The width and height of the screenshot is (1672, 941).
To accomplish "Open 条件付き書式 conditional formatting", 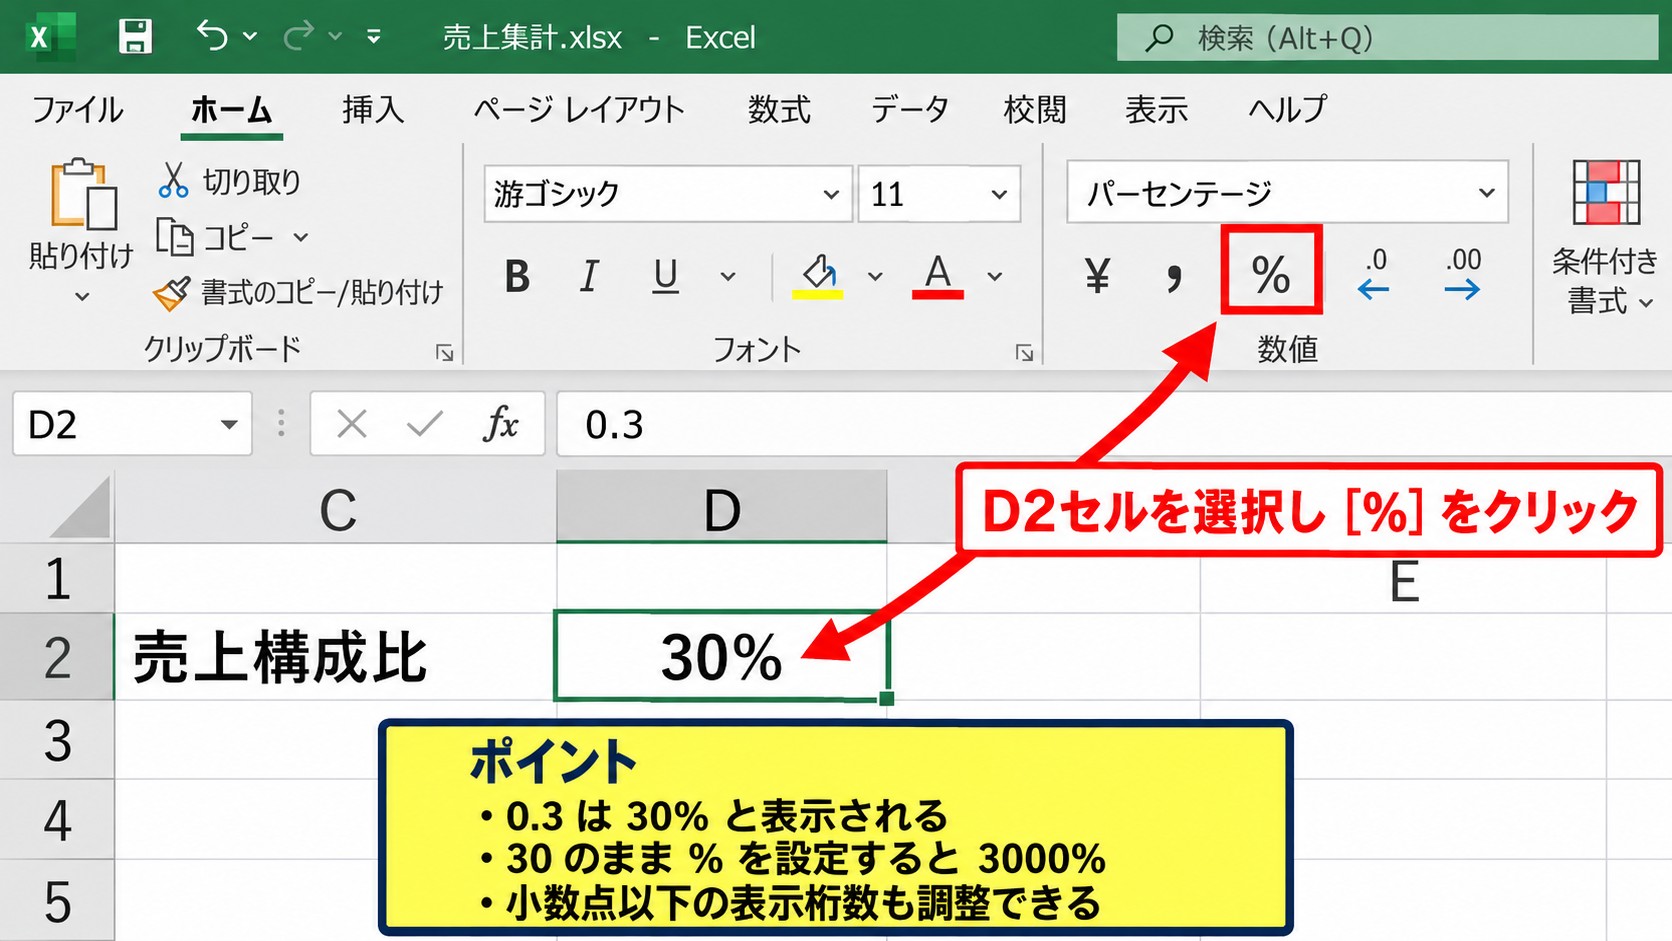I will coord(1605,238).
